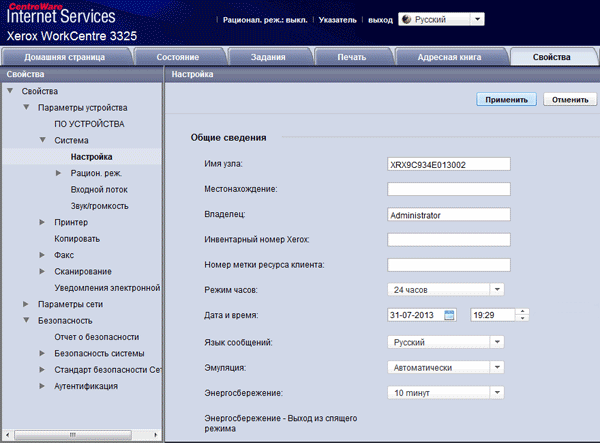This screenshot has width=600, height=443.
Task: Click the time field showing 19:29
Action: click(x=493, y=315)
